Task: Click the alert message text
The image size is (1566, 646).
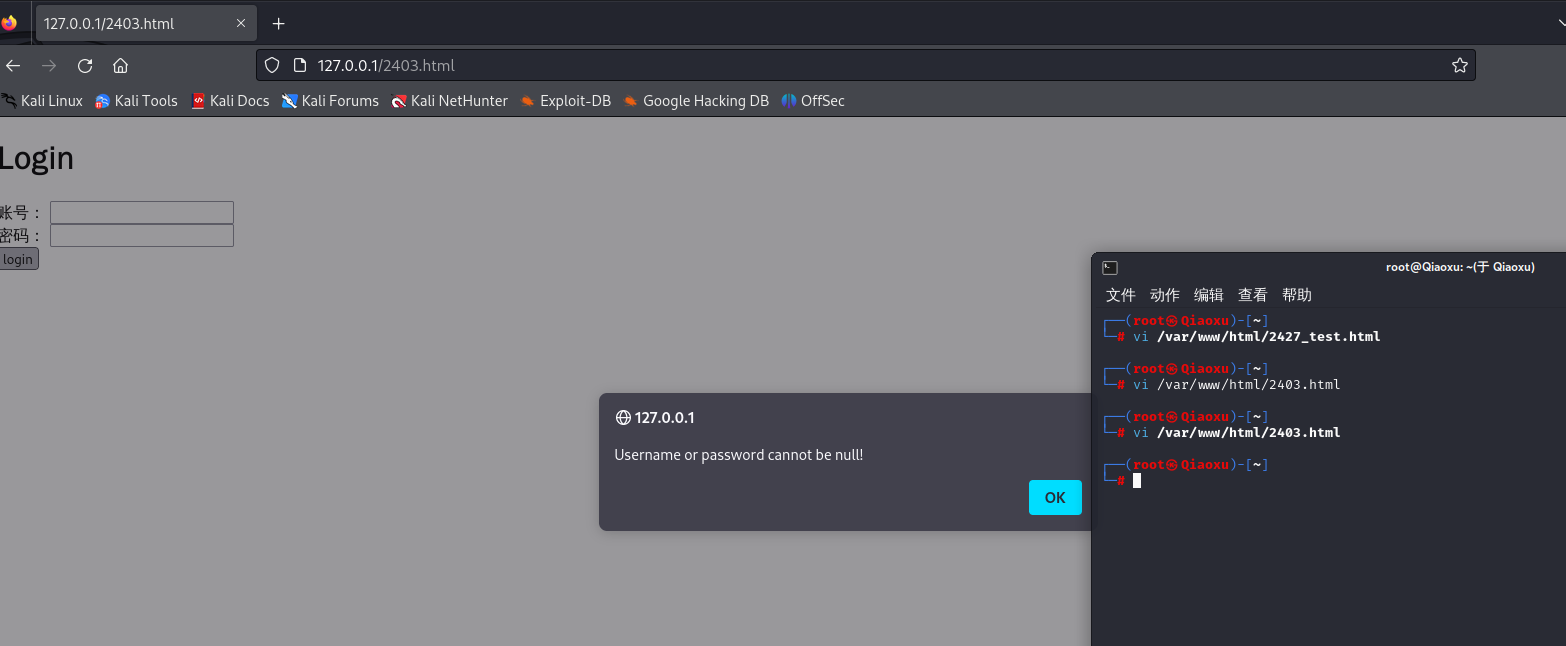Action: (738, 455)
